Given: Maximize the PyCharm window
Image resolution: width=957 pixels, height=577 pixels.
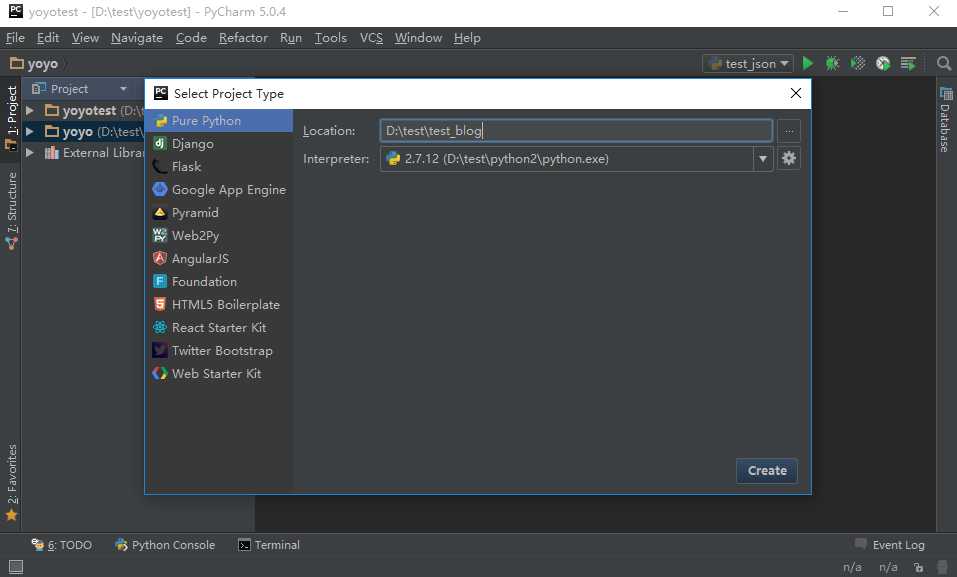Looking at the screenshot, I should pyautogui.click(x=888, y=12).
